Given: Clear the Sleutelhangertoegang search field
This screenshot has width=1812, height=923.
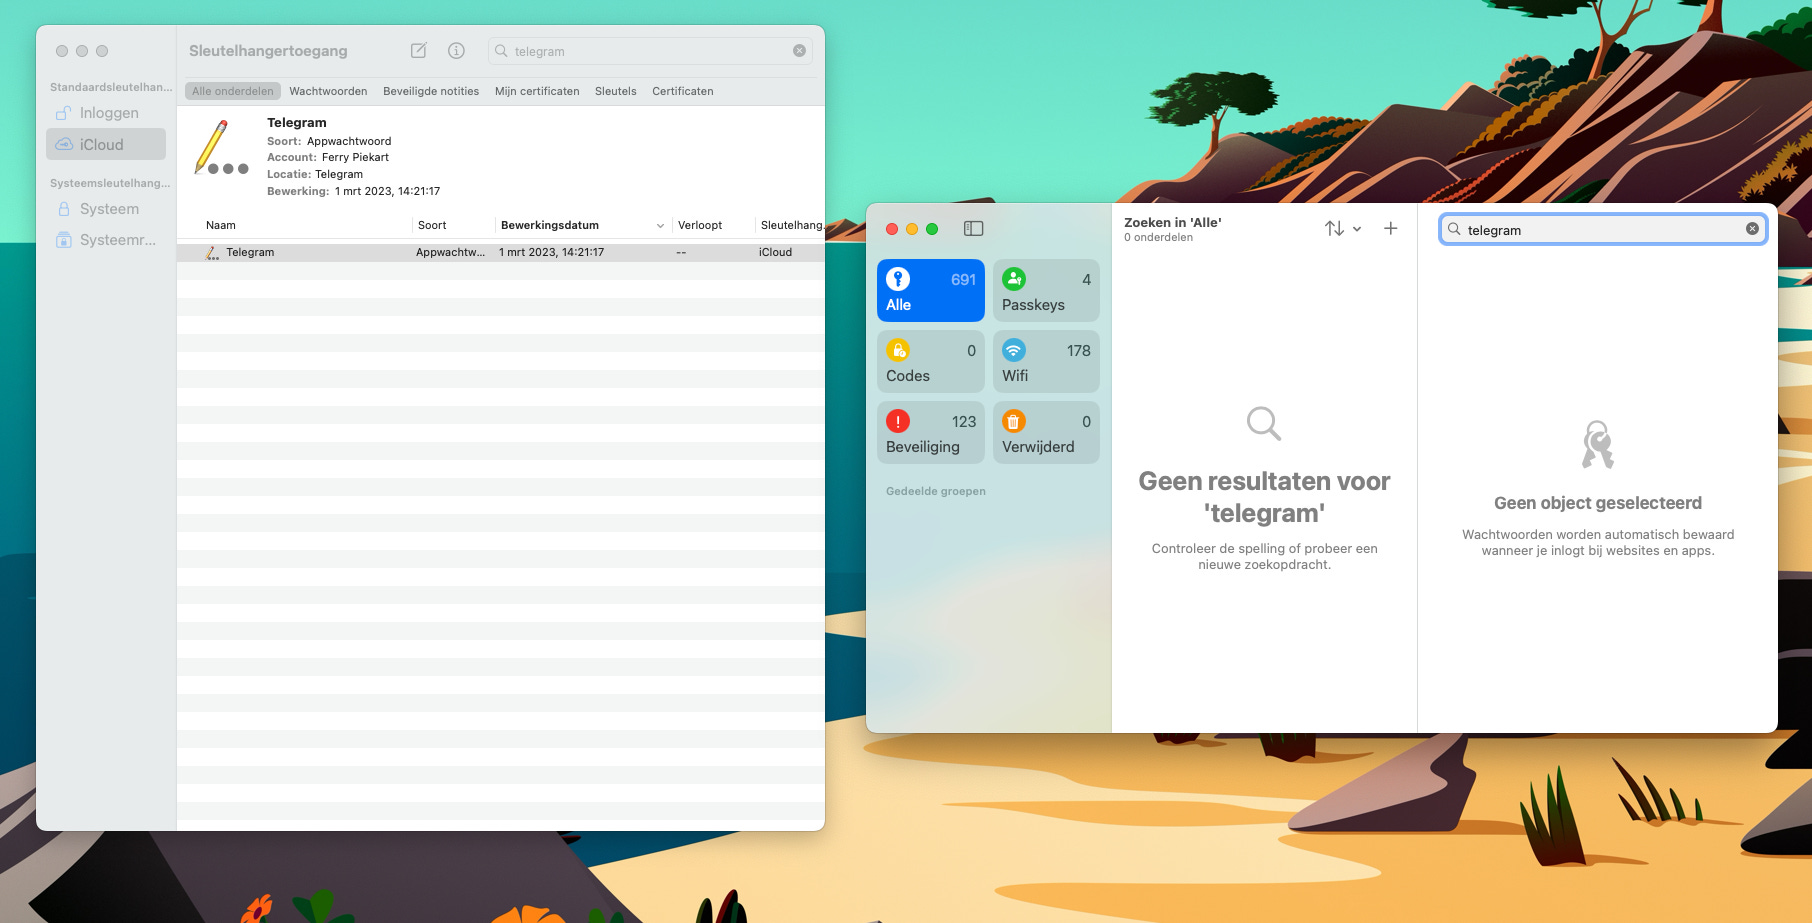Looking at the screenshot, I should pos(799,51).
